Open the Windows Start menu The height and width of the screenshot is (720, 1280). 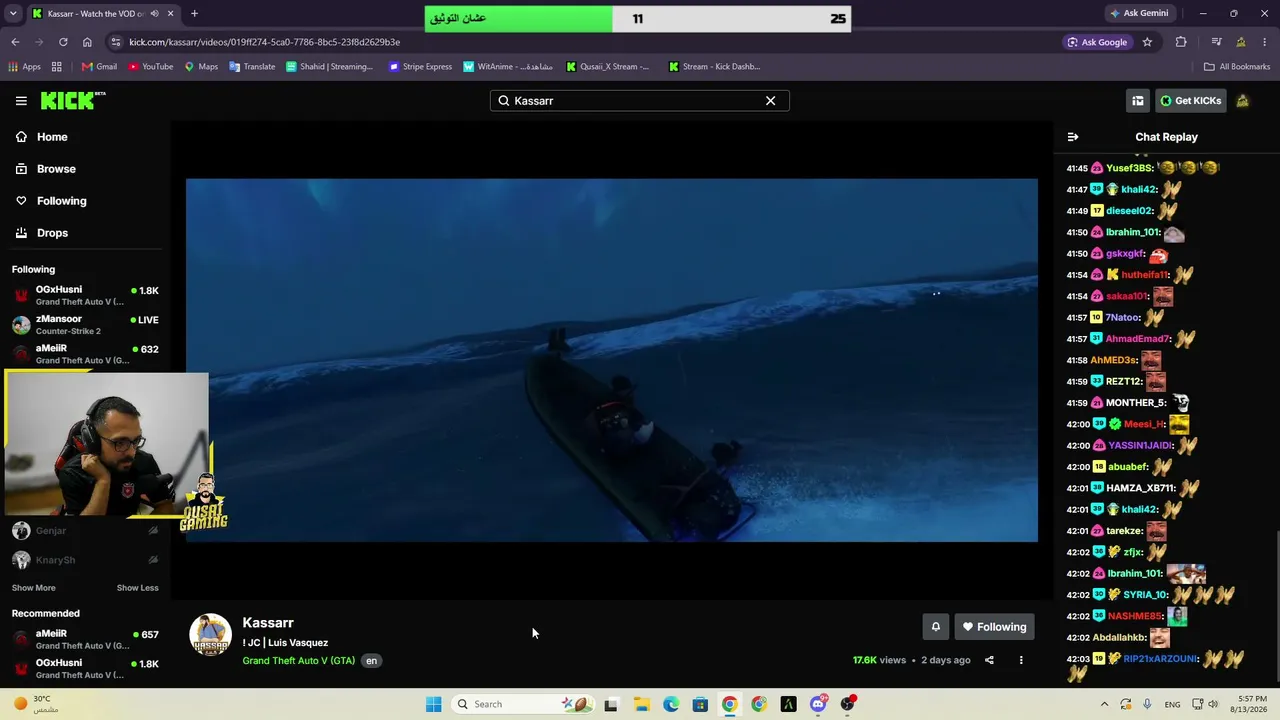[x=433, y=704]
